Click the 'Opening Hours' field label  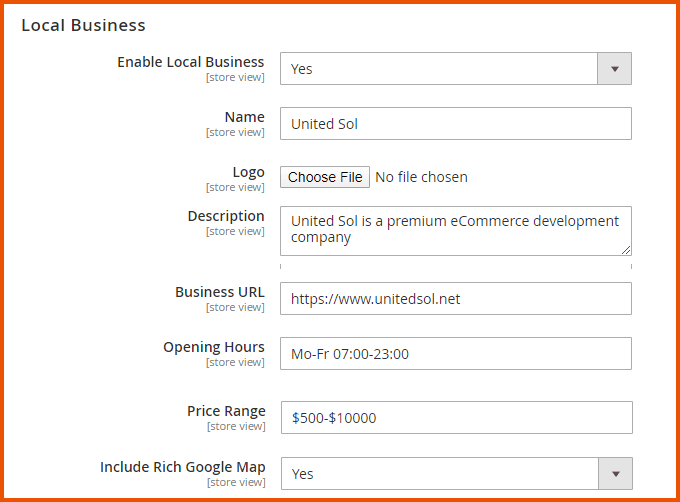point(214,347)
